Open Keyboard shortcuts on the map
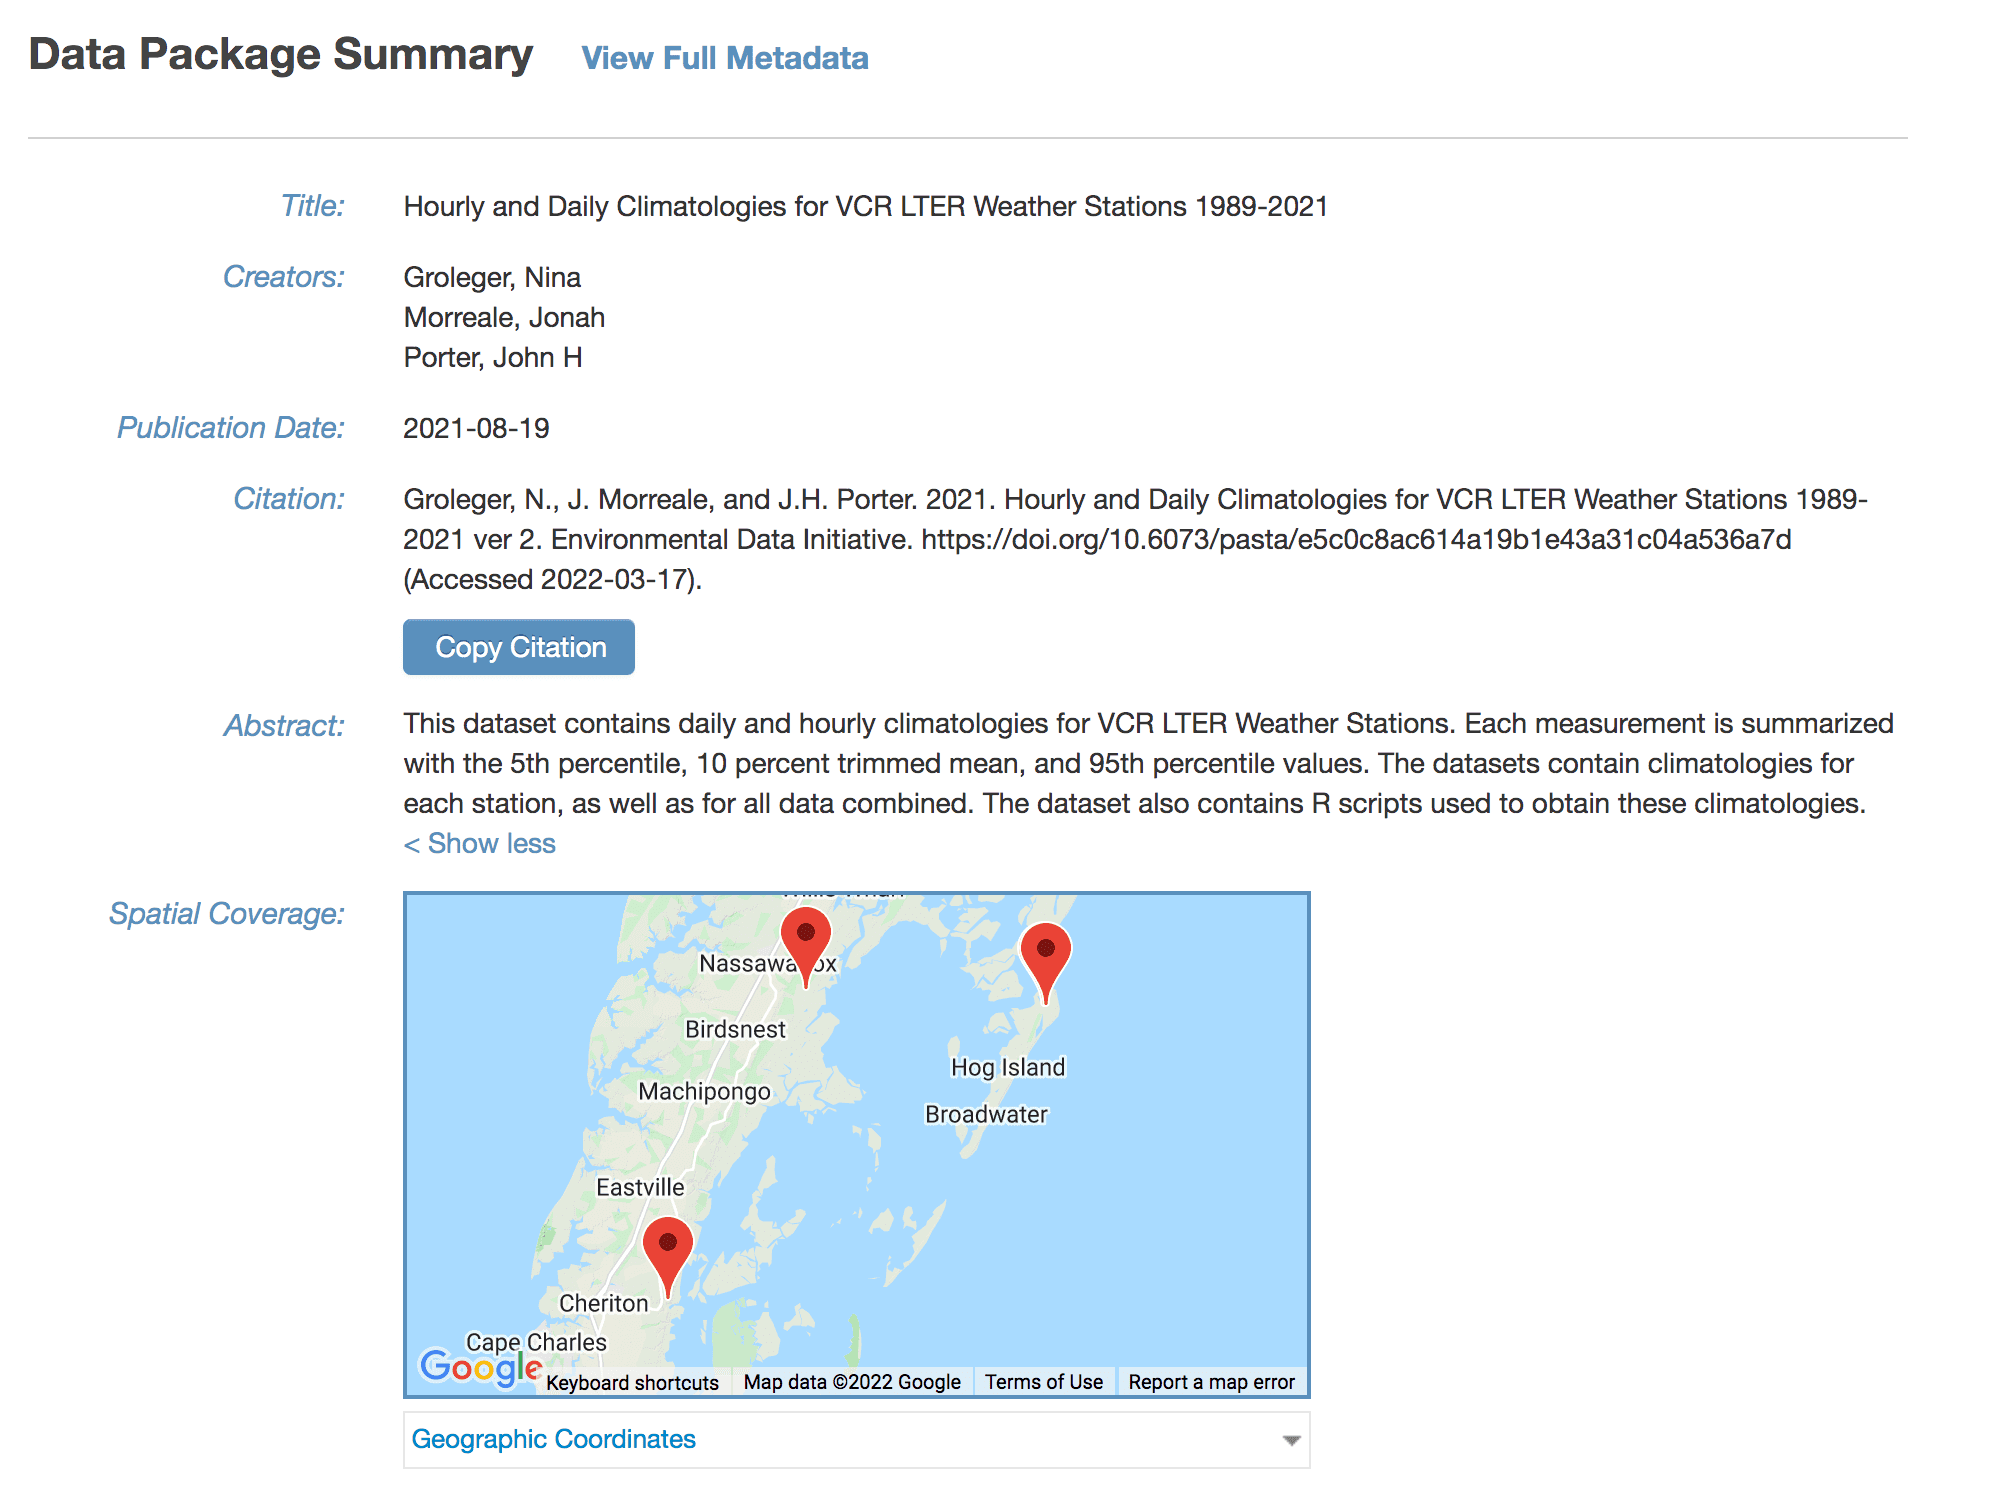The height and width of the screenshot is (1490, 2012). [x=634, y=1381]
